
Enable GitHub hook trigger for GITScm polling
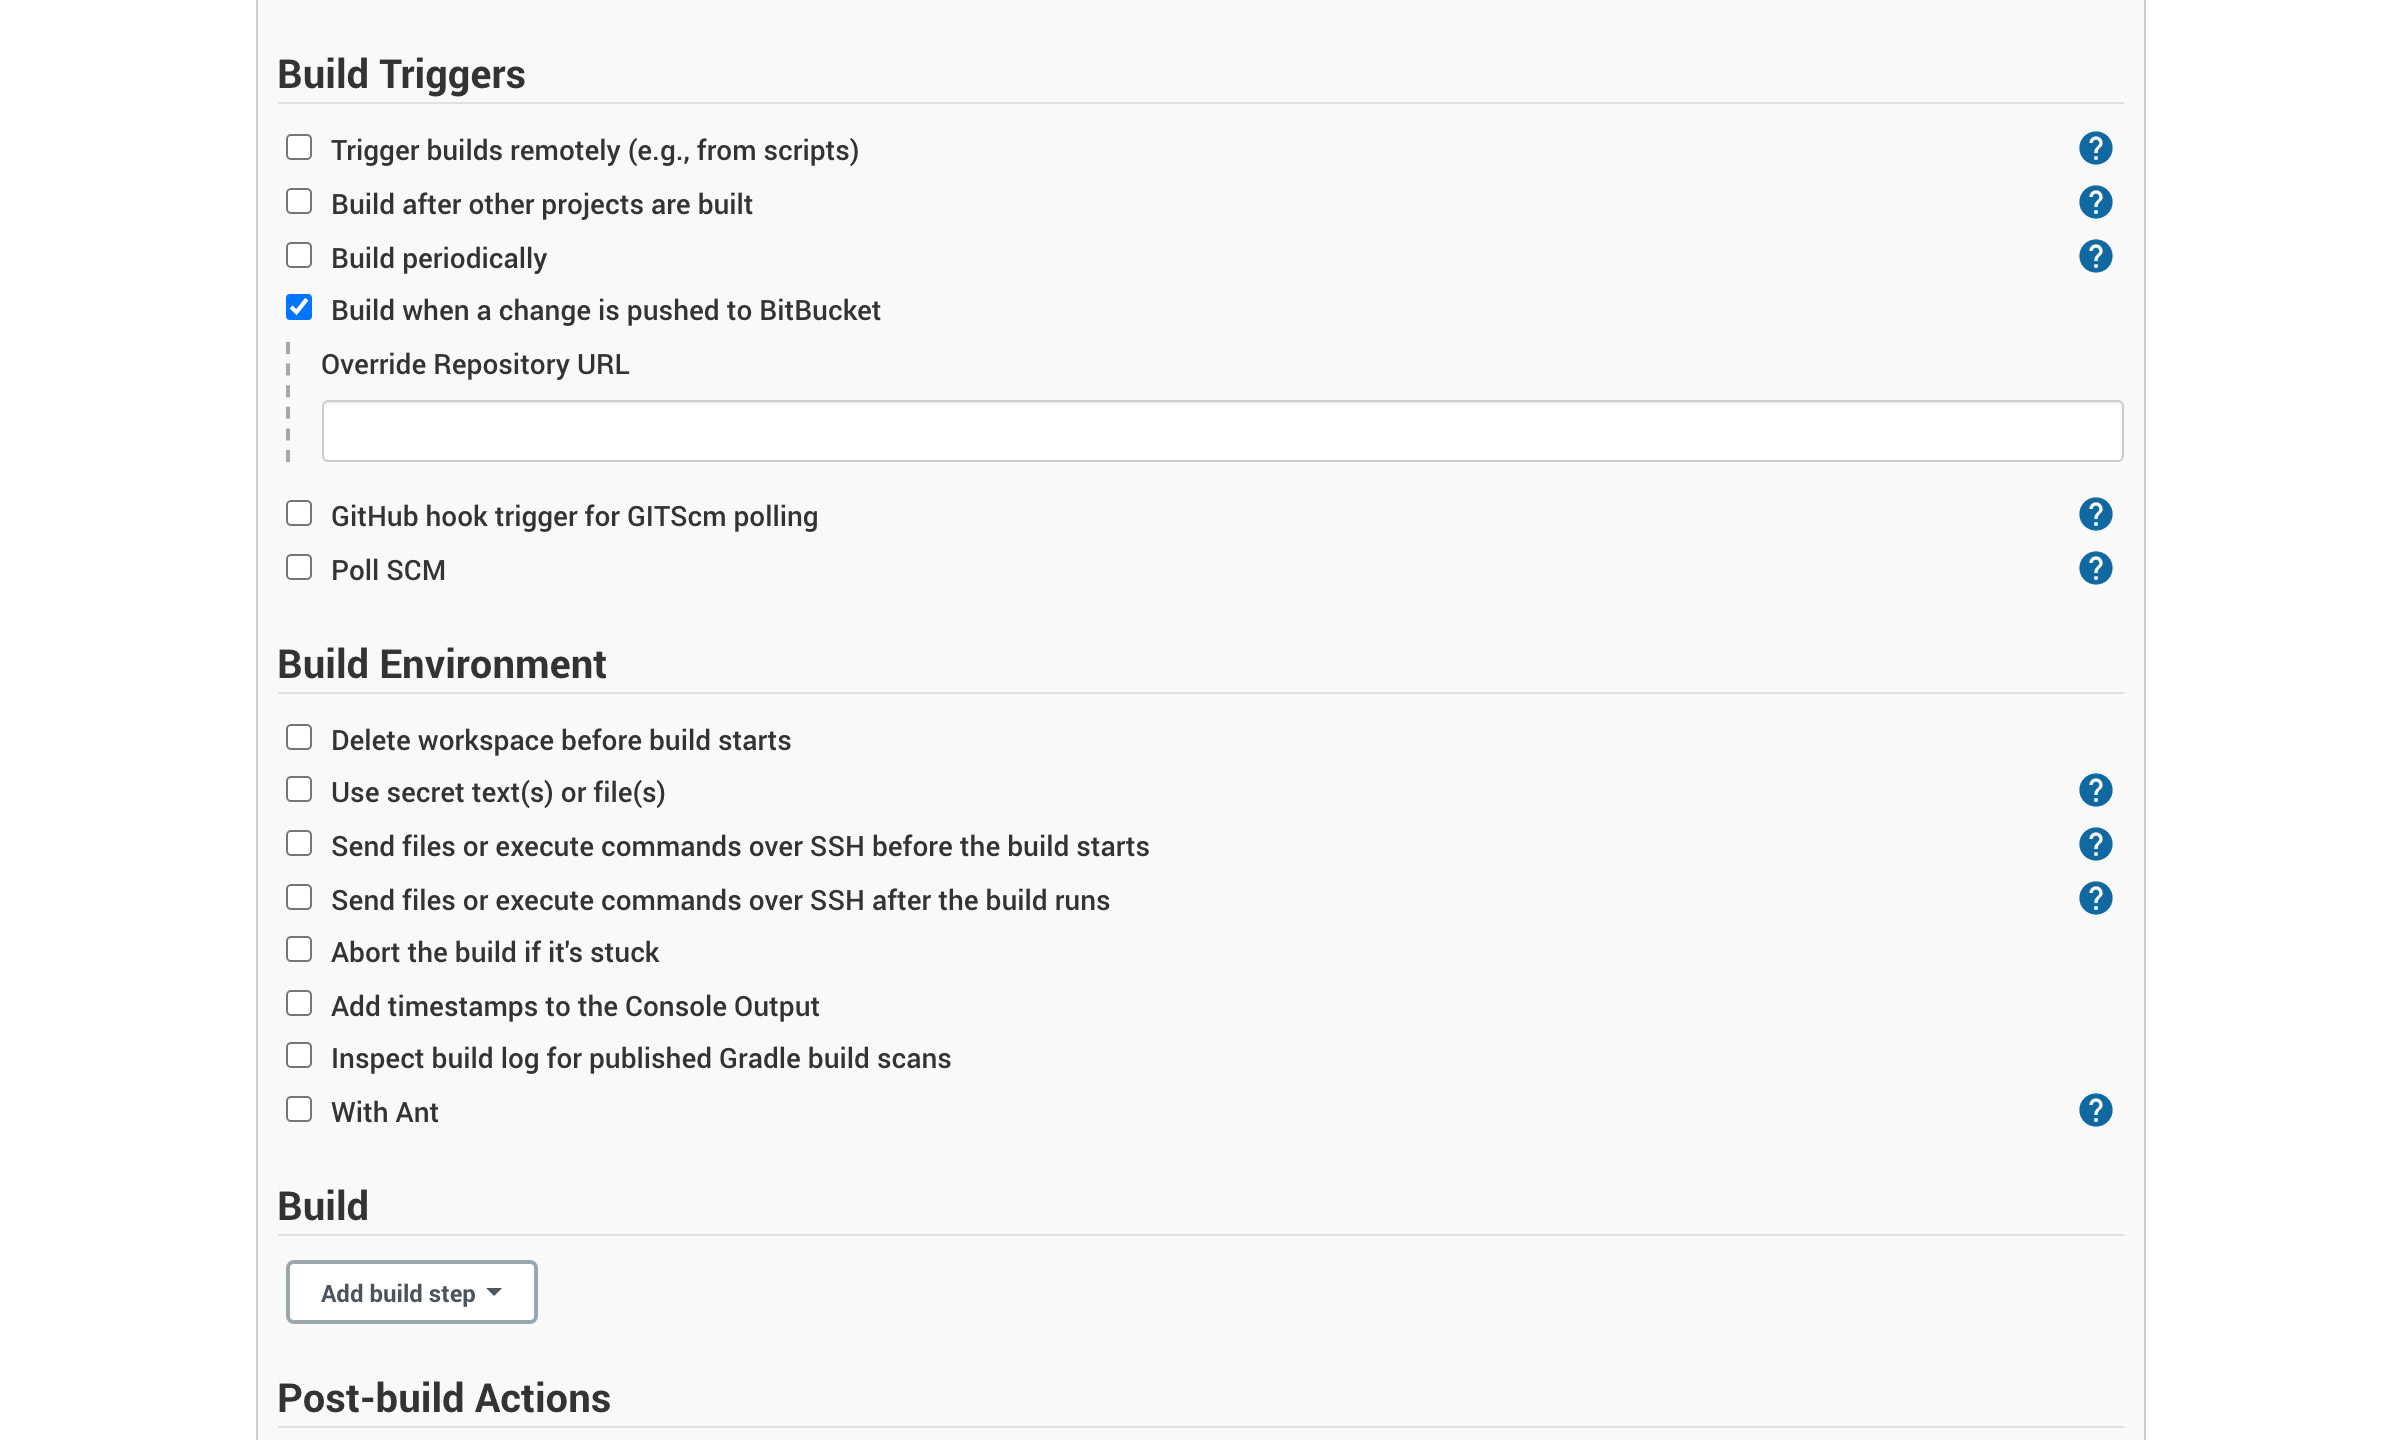[x=299, y=514]
